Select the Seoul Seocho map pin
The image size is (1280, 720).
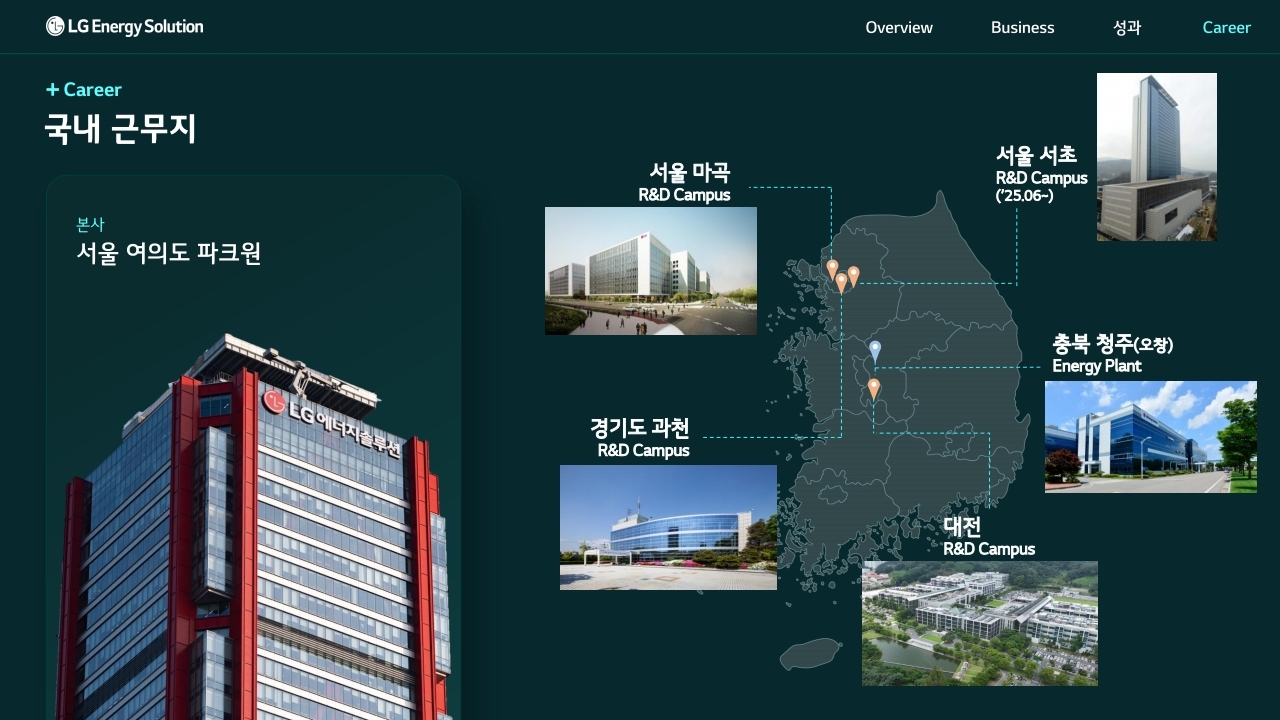[x=854, y=275]
